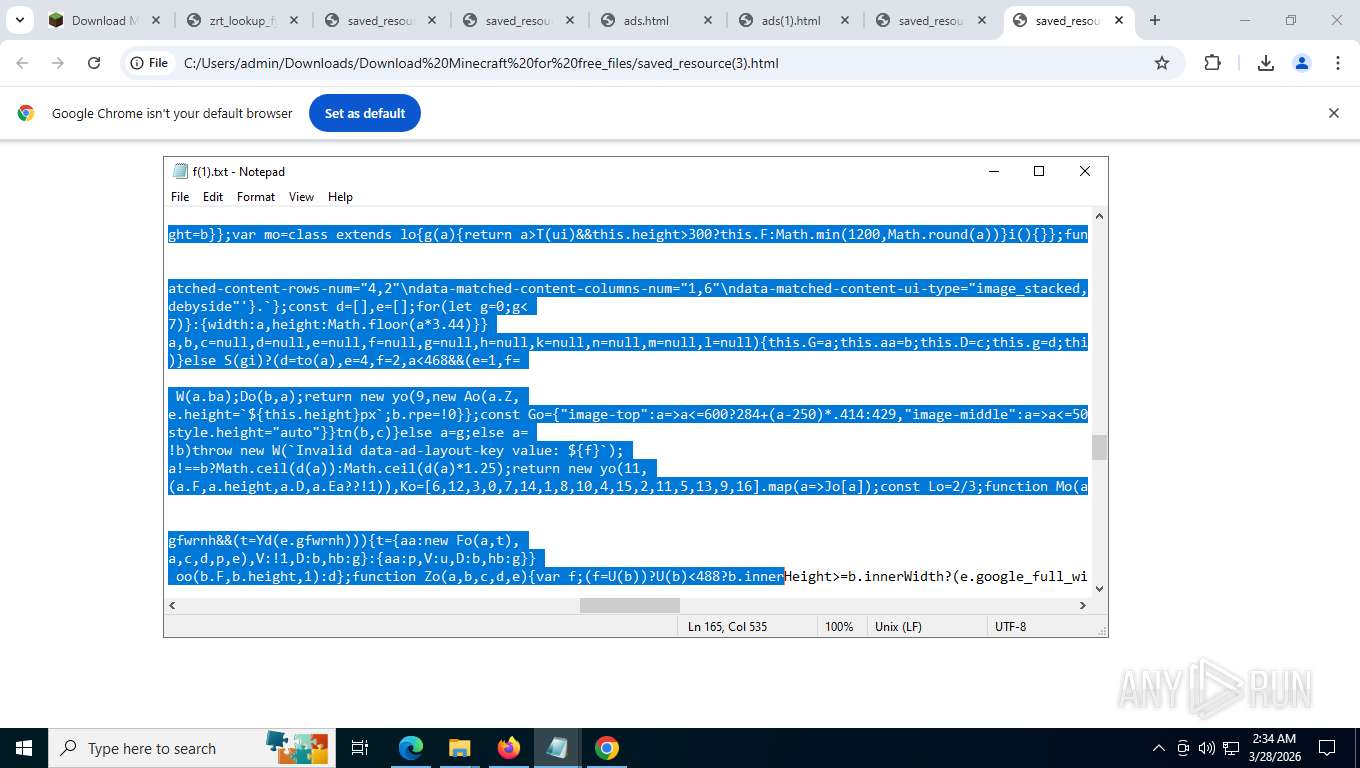The image size is (1360, 768).
Task: Open the Windows Start menu
Action: point(24,748)
